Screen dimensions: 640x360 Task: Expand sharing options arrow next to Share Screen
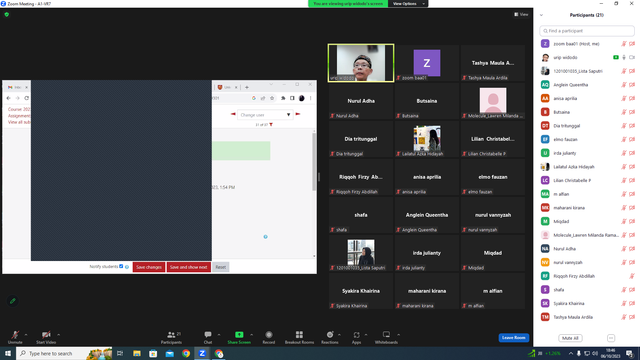[251, 335]
